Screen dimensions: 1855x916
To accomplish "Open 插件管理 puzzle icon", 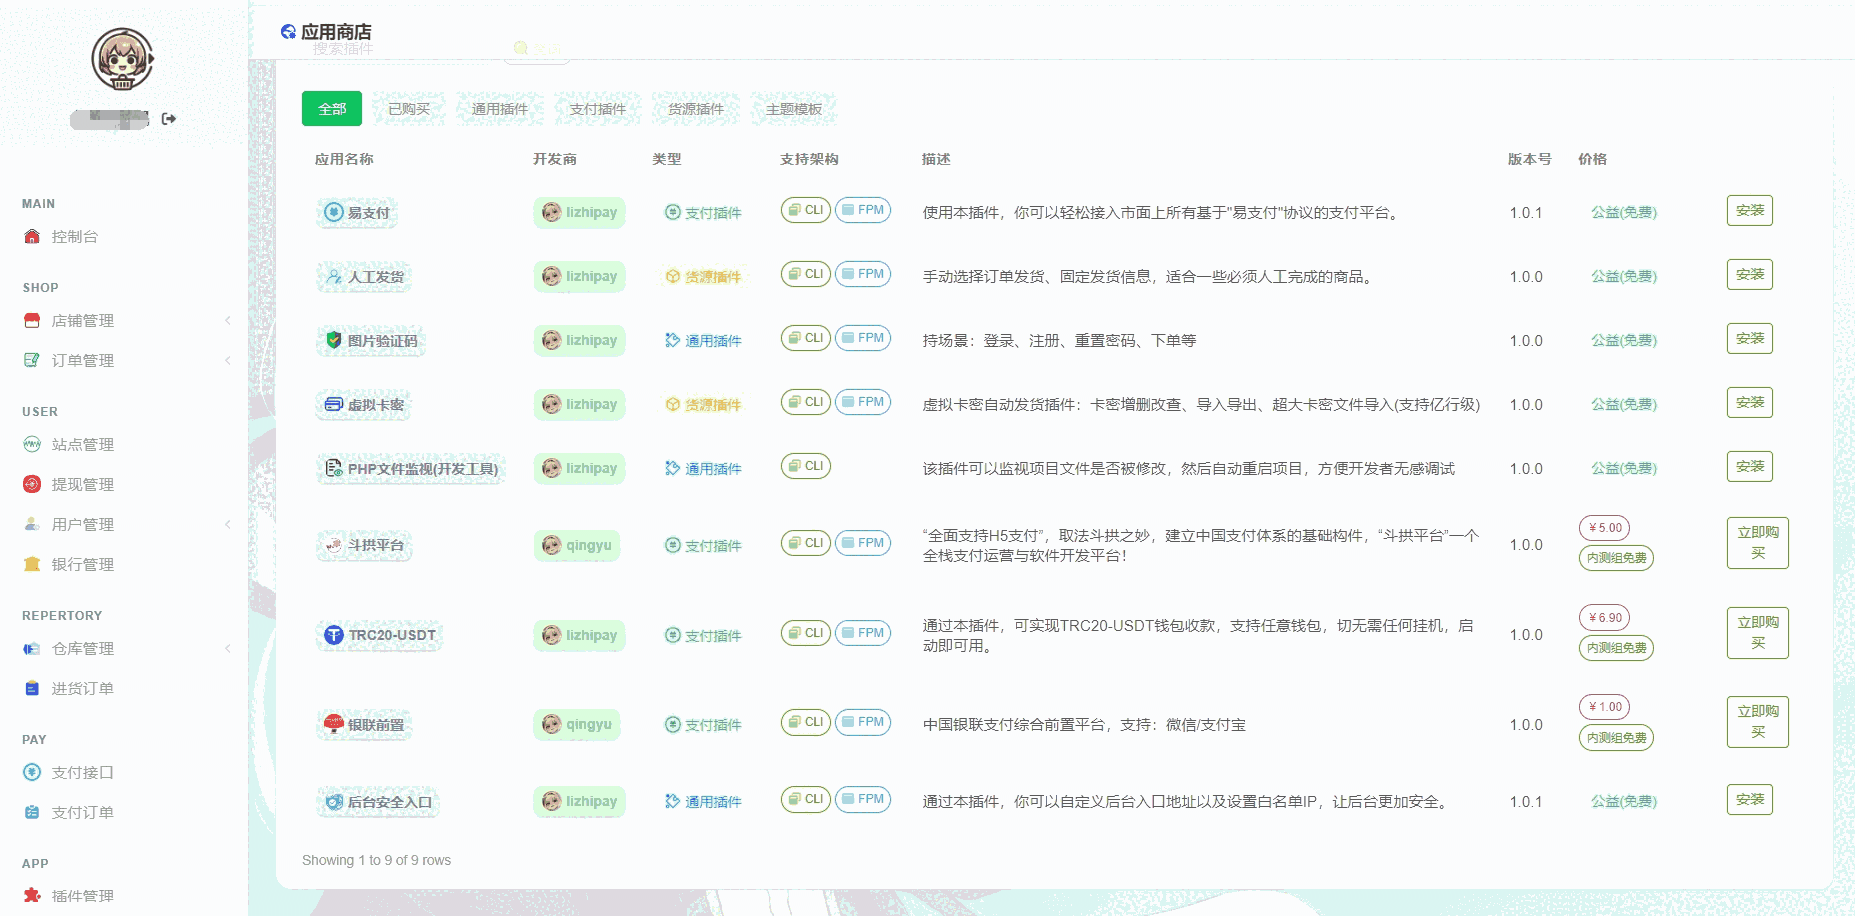I will tap(32, 896).
